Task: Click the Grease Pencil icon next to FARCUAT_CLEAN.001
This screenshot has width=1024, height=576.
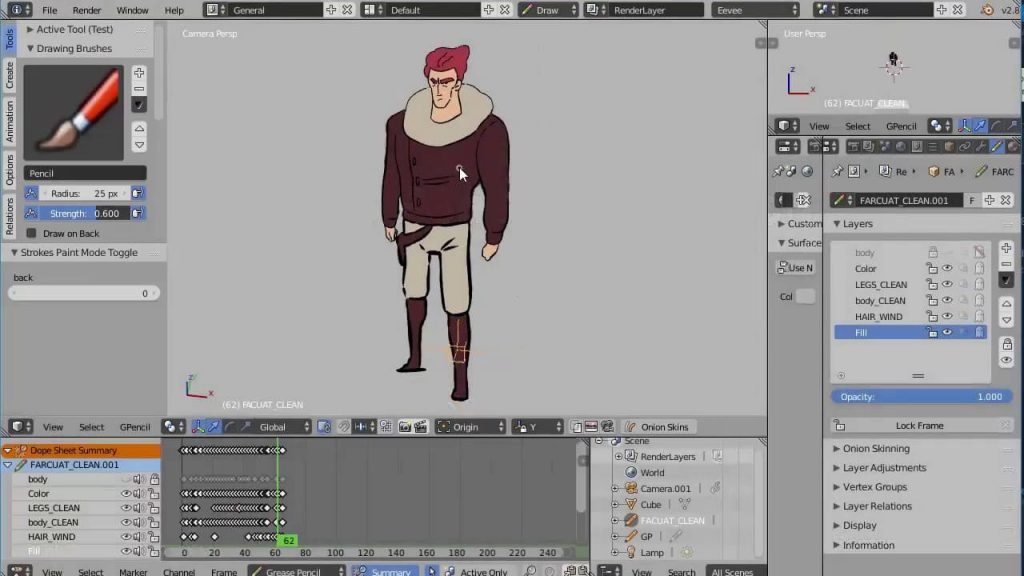Action: pos(840,199)
